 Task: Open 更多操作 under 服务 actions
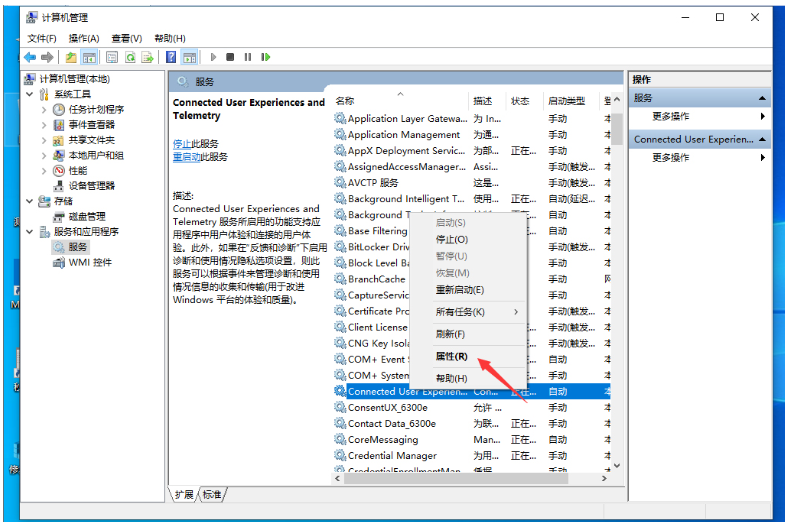(x=670, y=117)
